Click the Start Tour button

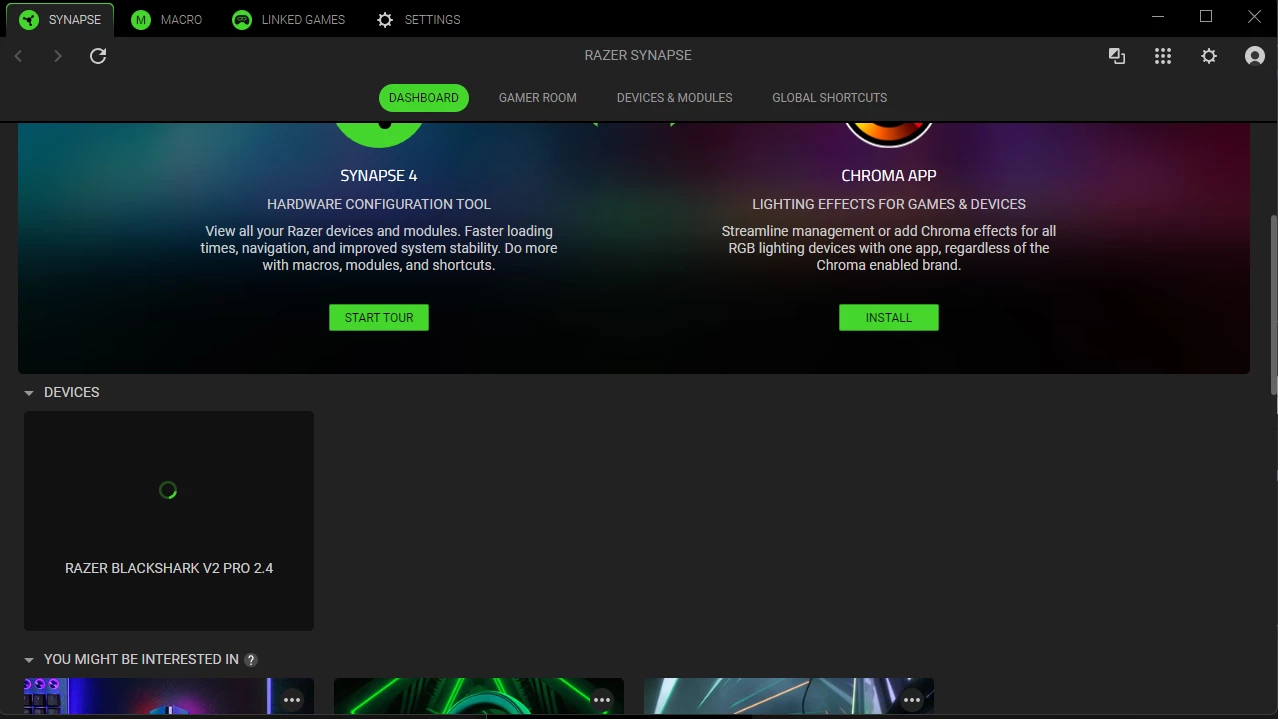coord(379,318)
